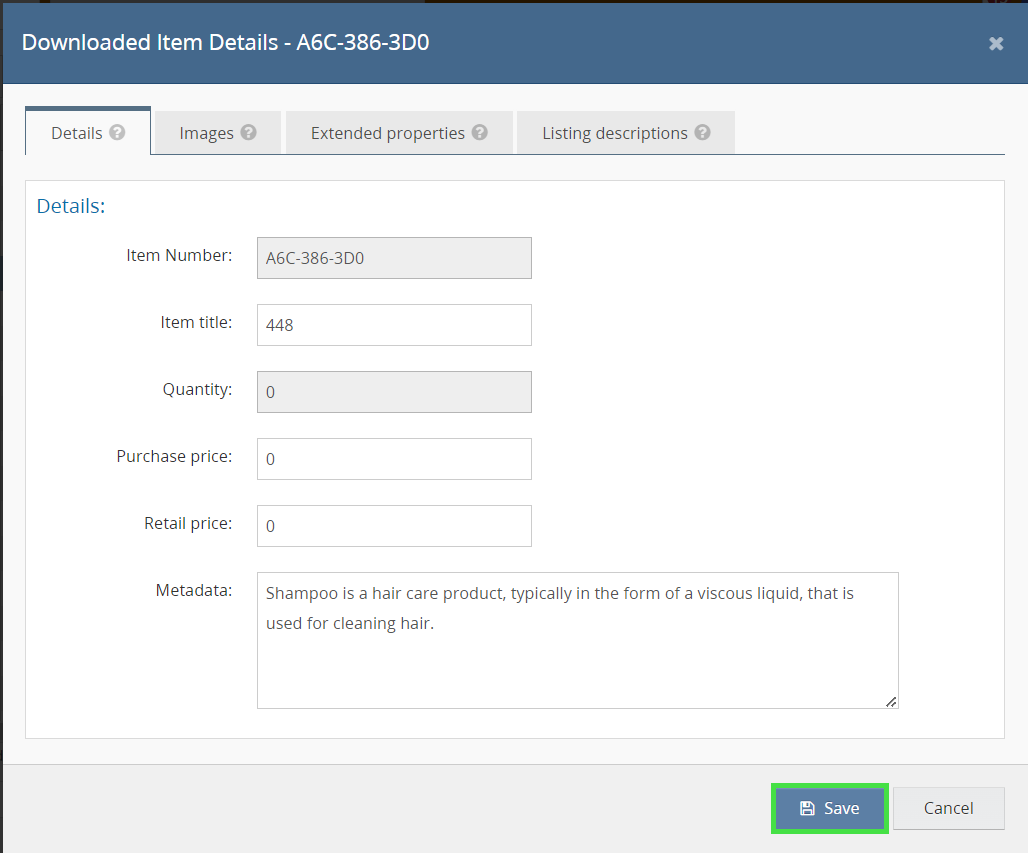The image size is (1028, 853).
Task: Click the 'Purchase price:' label
Action: pos(174,456)
